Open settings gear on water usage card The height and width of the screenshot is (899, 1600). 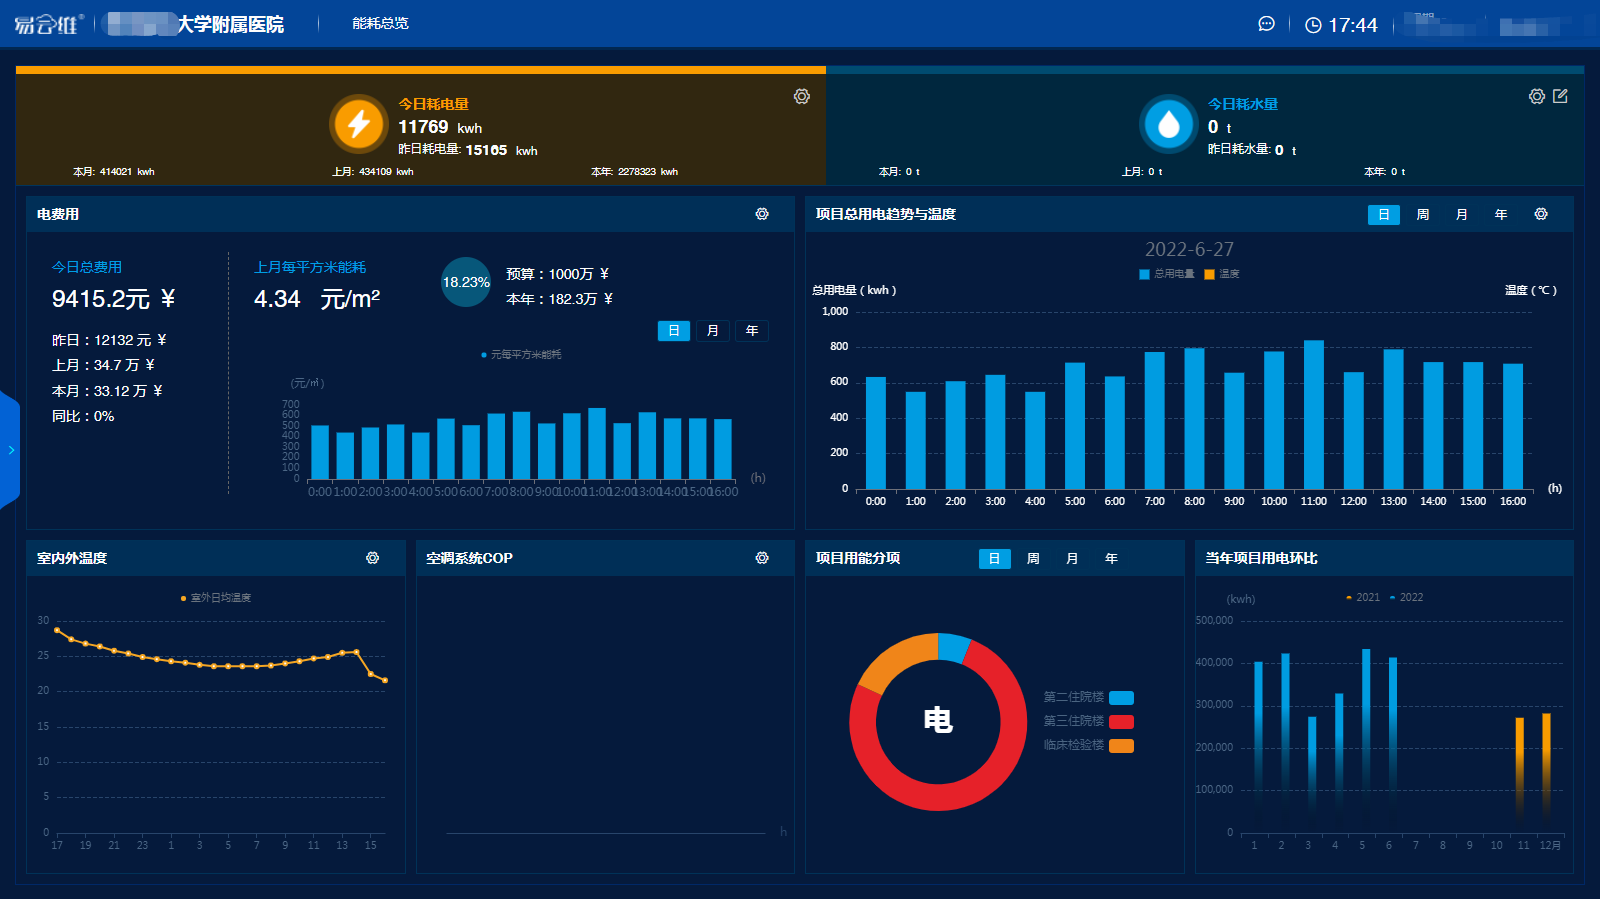coord(1536,96)
